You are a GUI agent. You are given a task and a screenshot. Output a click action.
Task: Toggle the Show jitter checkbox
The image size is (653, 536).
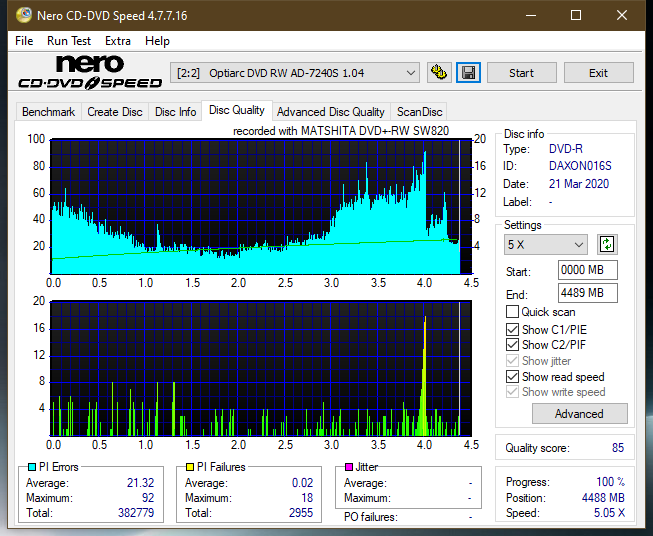[512, 361]
